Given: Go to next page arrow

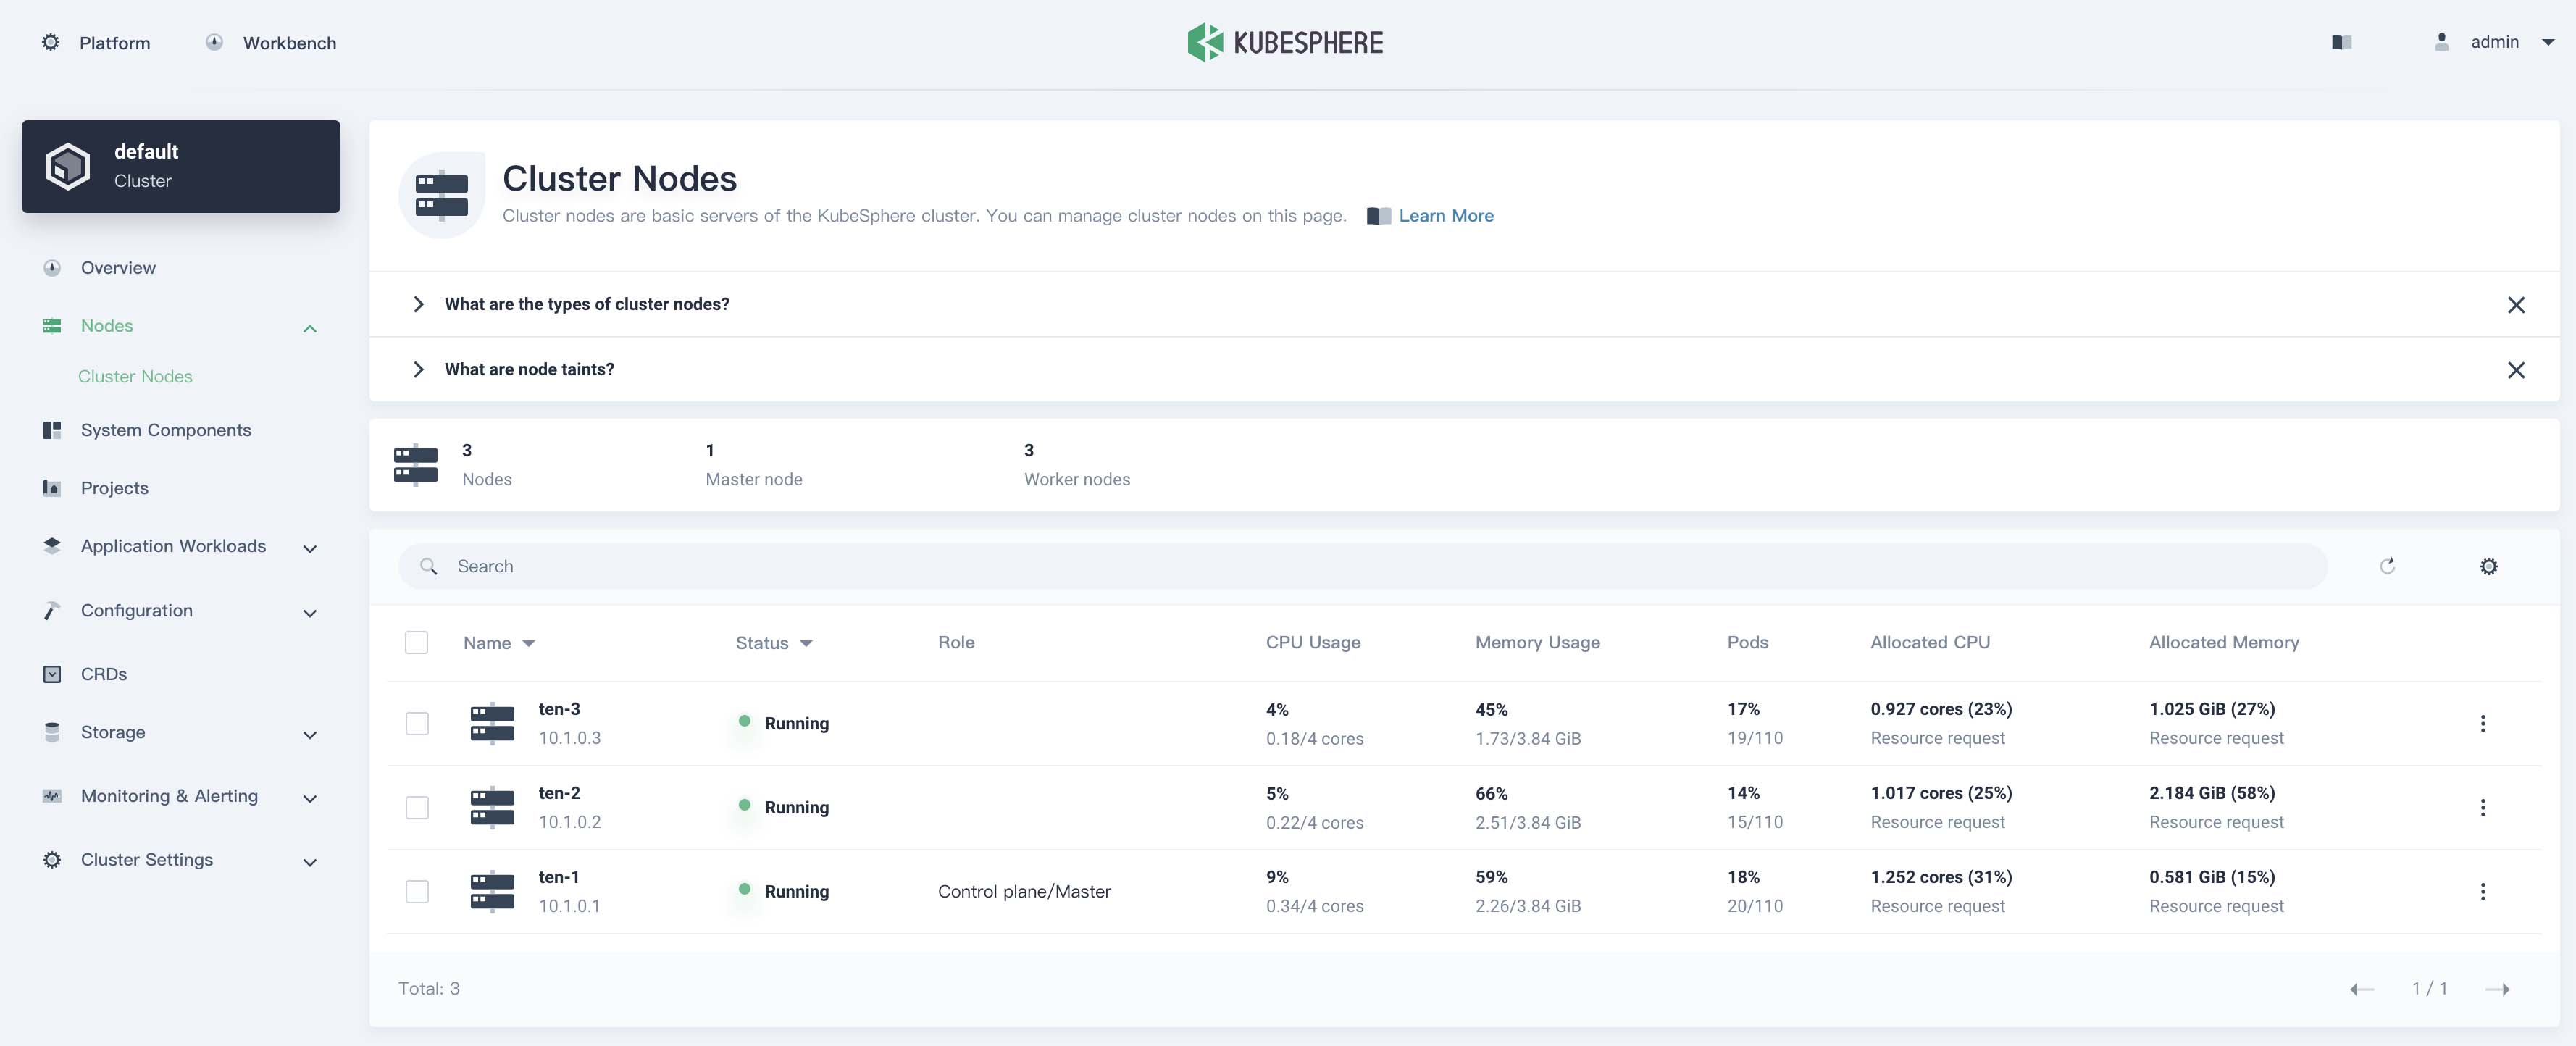Looking at the screenshot, I should click(2497, 989).
